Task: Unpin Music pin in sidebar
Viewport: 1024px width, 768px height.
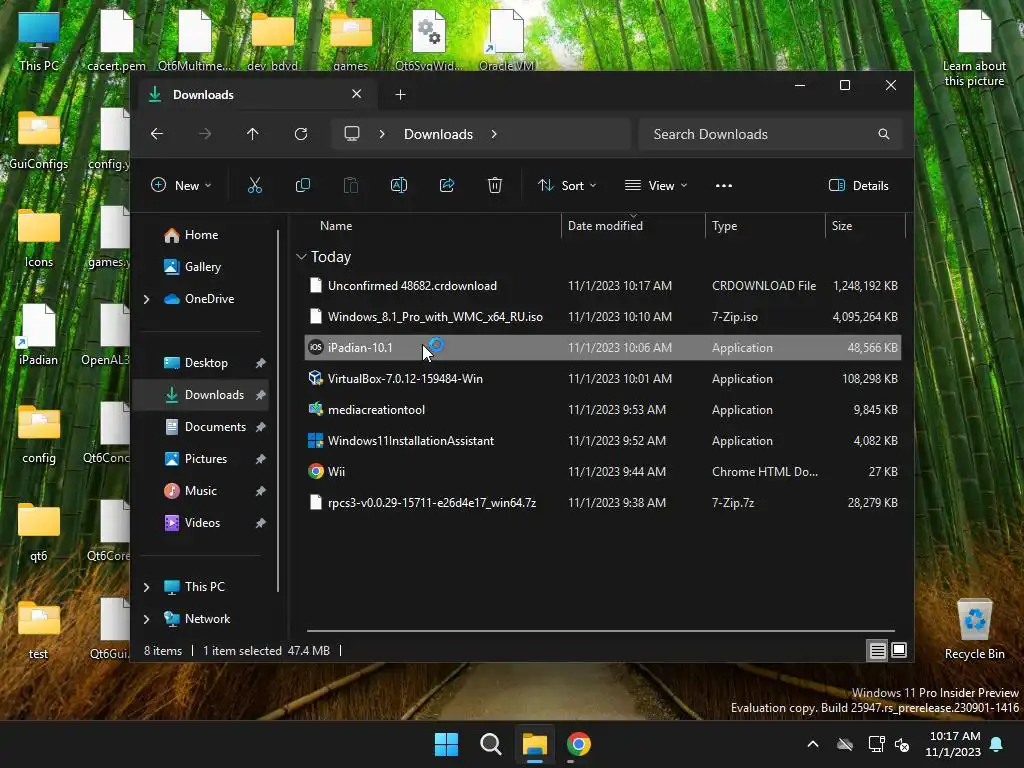Action: pos(261,491)
